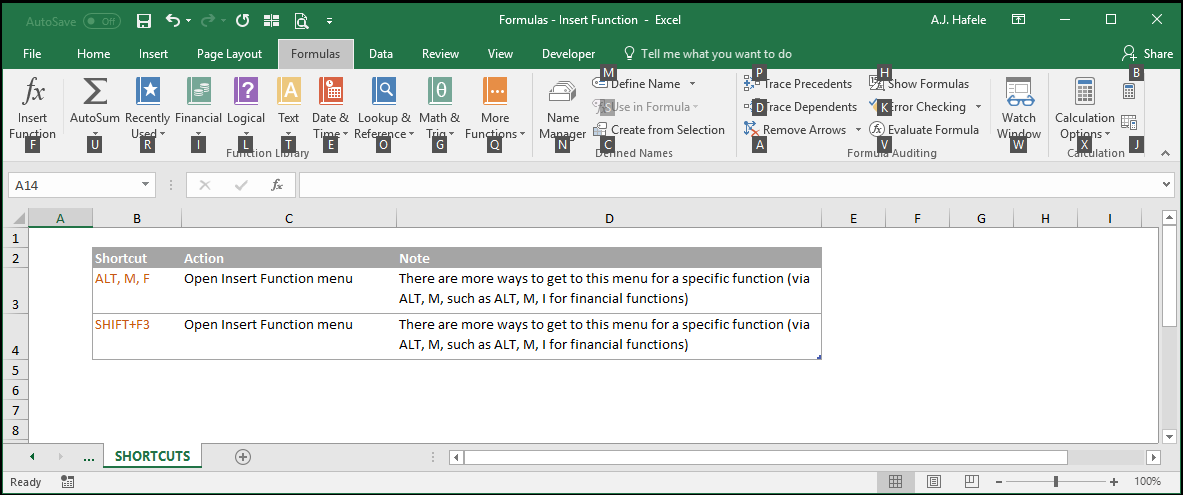This screenshot has height=495, width=1183.
Task: Click the AutoSum sigma icon
Action: pyautogui.click(x=94, y=91)
